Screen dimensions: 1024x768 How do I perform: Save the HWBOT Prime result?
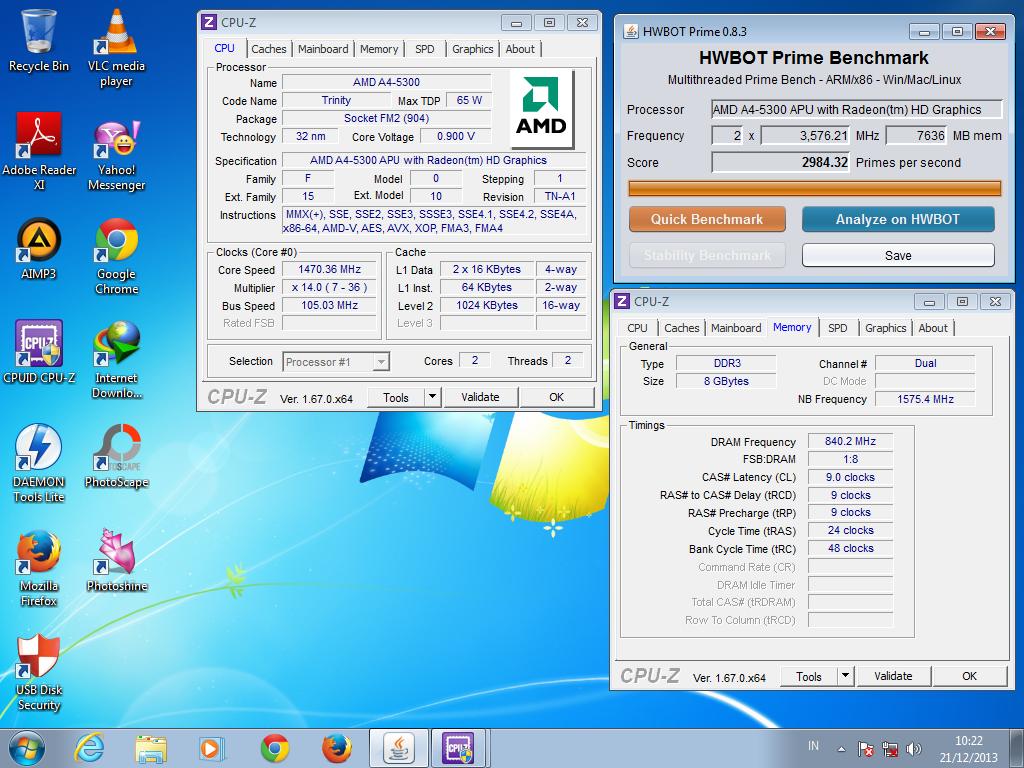click(x=898, y=255)
